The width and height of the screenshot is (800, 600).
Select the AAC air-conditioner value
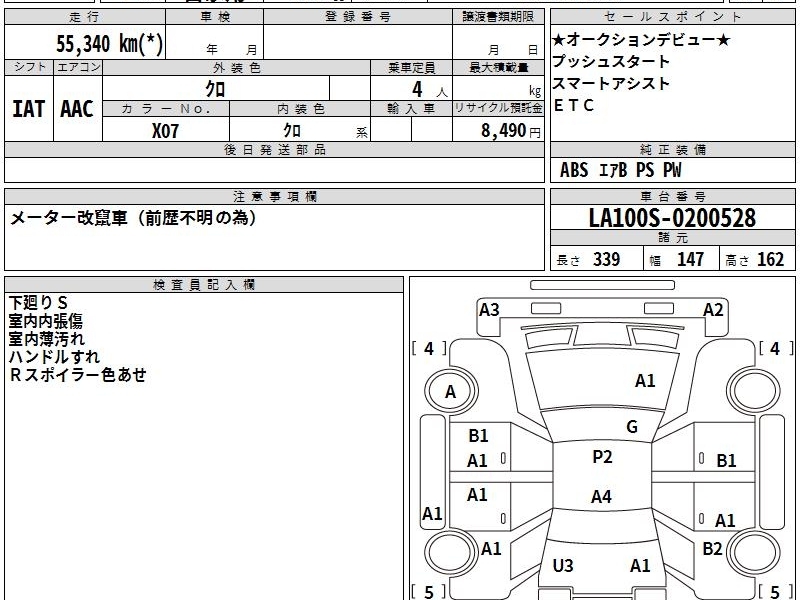[x=77, y=109]
